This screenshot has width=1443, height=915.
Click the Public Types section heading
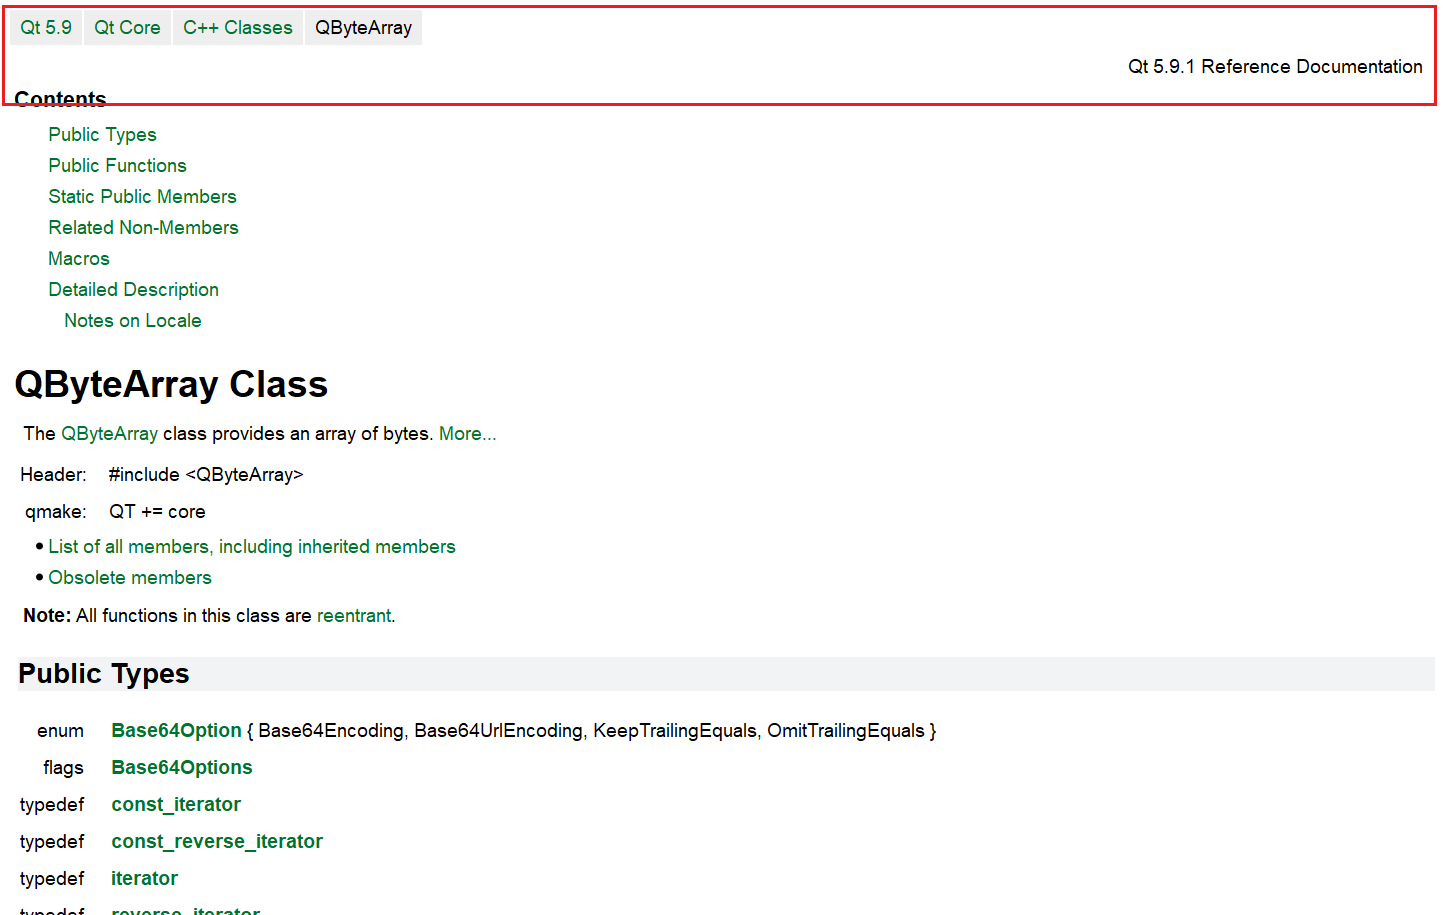click(104, 674)
